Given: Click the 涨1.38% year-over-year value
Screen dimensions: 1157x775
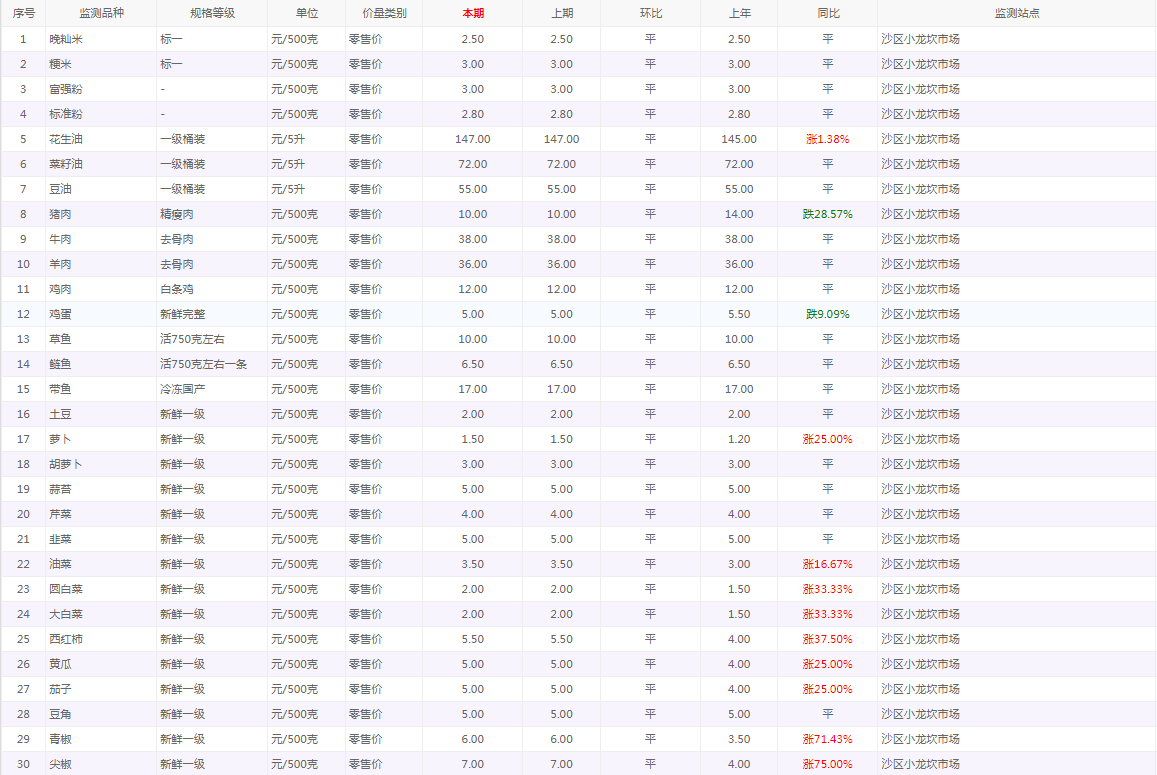Looking at the screenshot, I should coord(827,139).
